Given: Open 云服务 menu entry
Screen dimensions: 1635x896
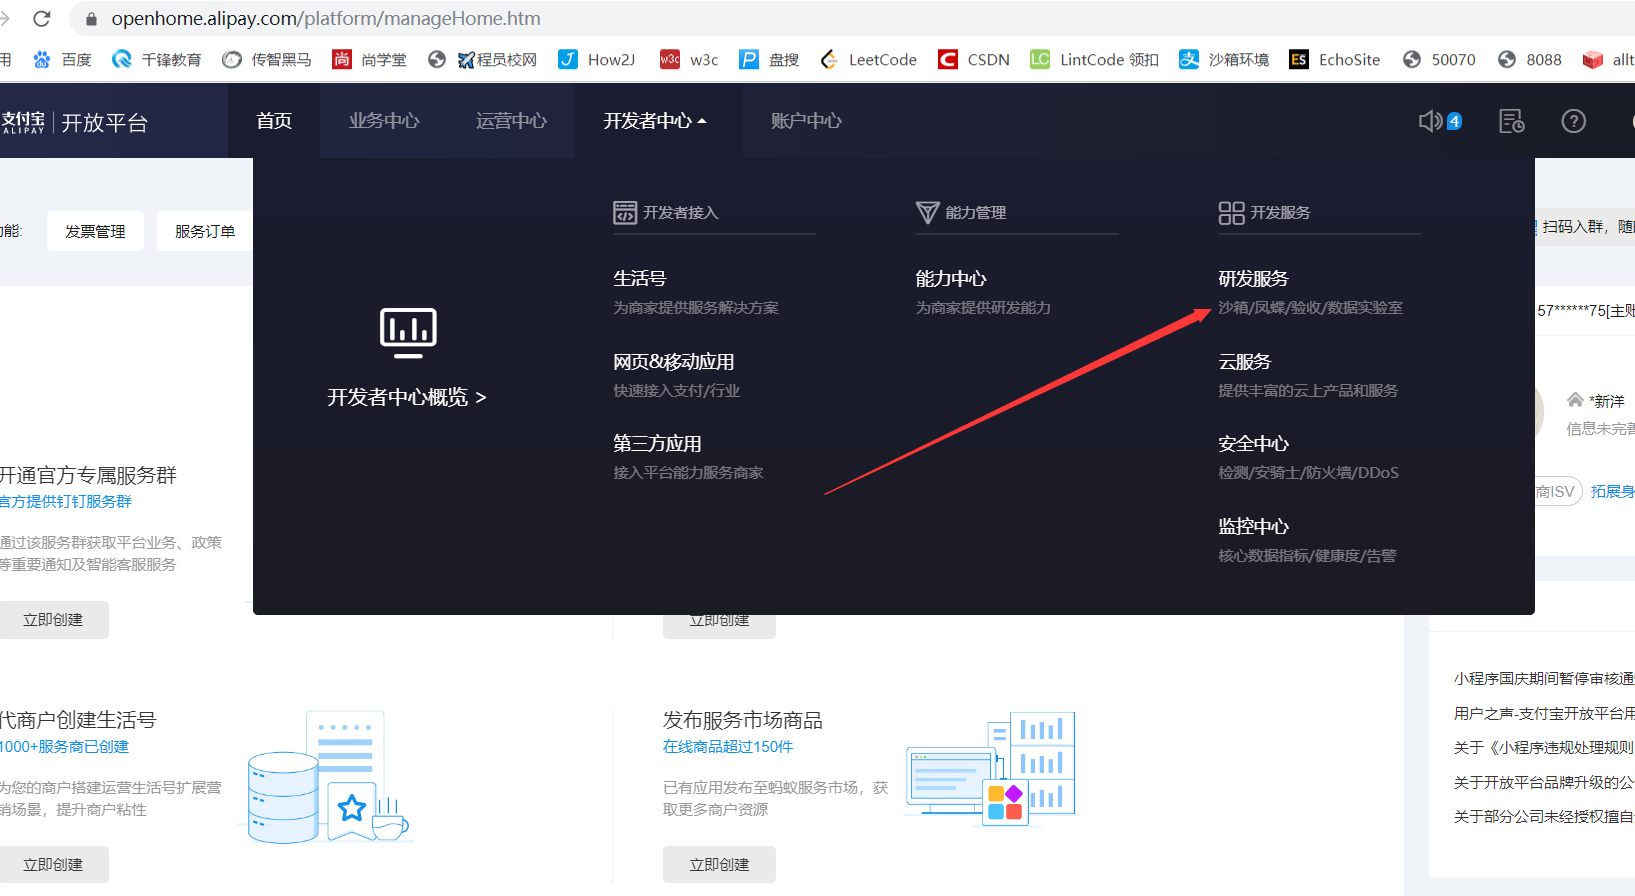Looking at the screenshot, I should [1244, 361].
